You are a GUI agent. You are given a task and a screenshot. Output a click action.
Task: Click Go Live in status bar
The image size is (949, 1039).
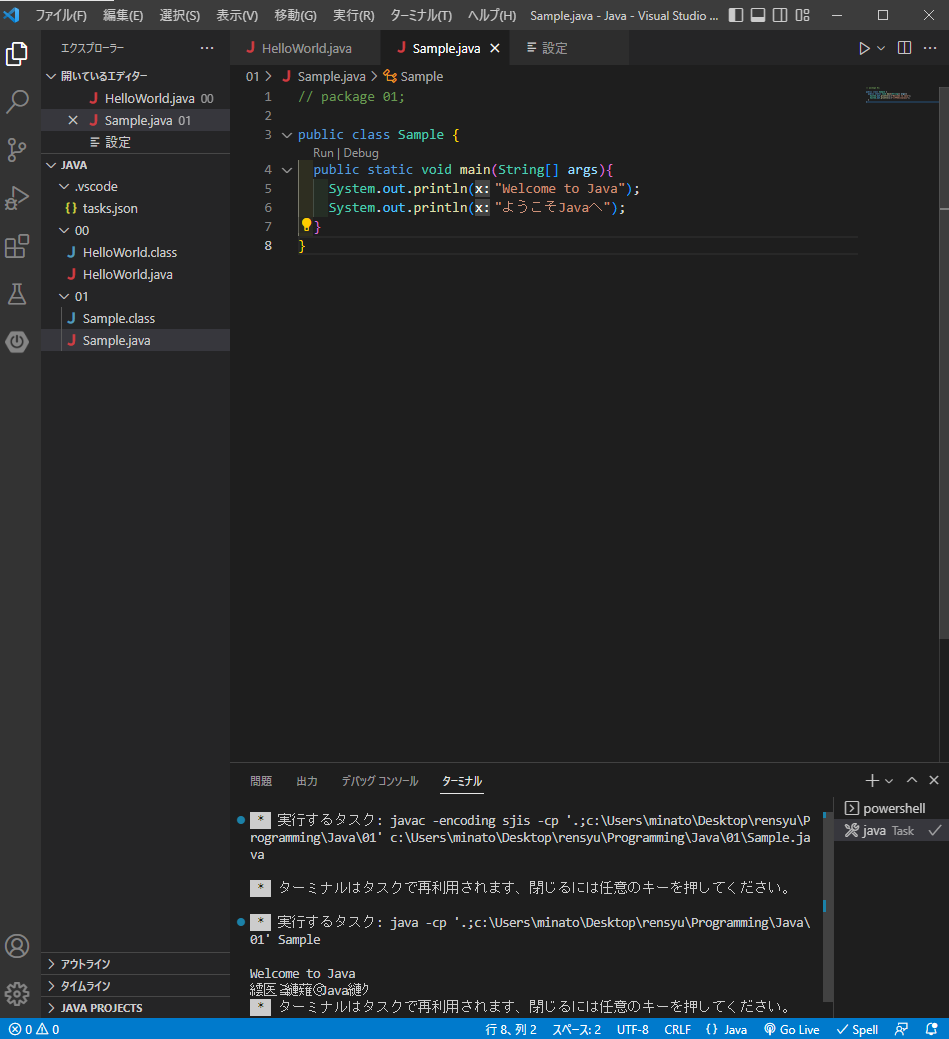click(791, 1029)
